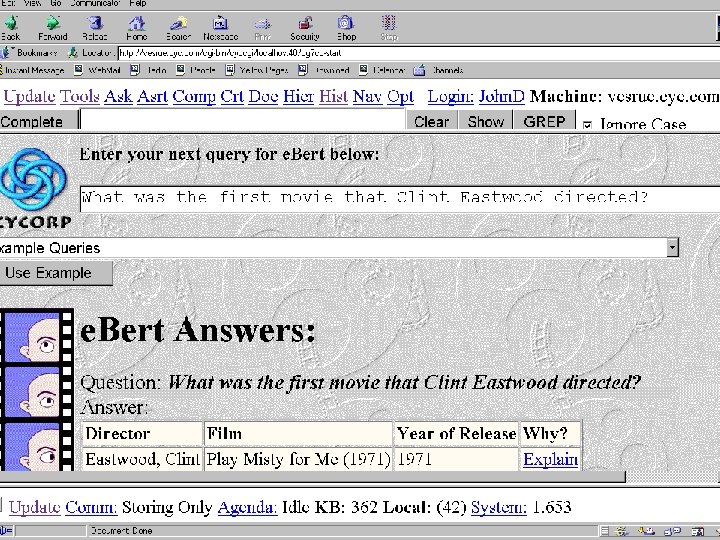Reload the page using the Reload icon

pyautogui.click(x=95, y=23)
